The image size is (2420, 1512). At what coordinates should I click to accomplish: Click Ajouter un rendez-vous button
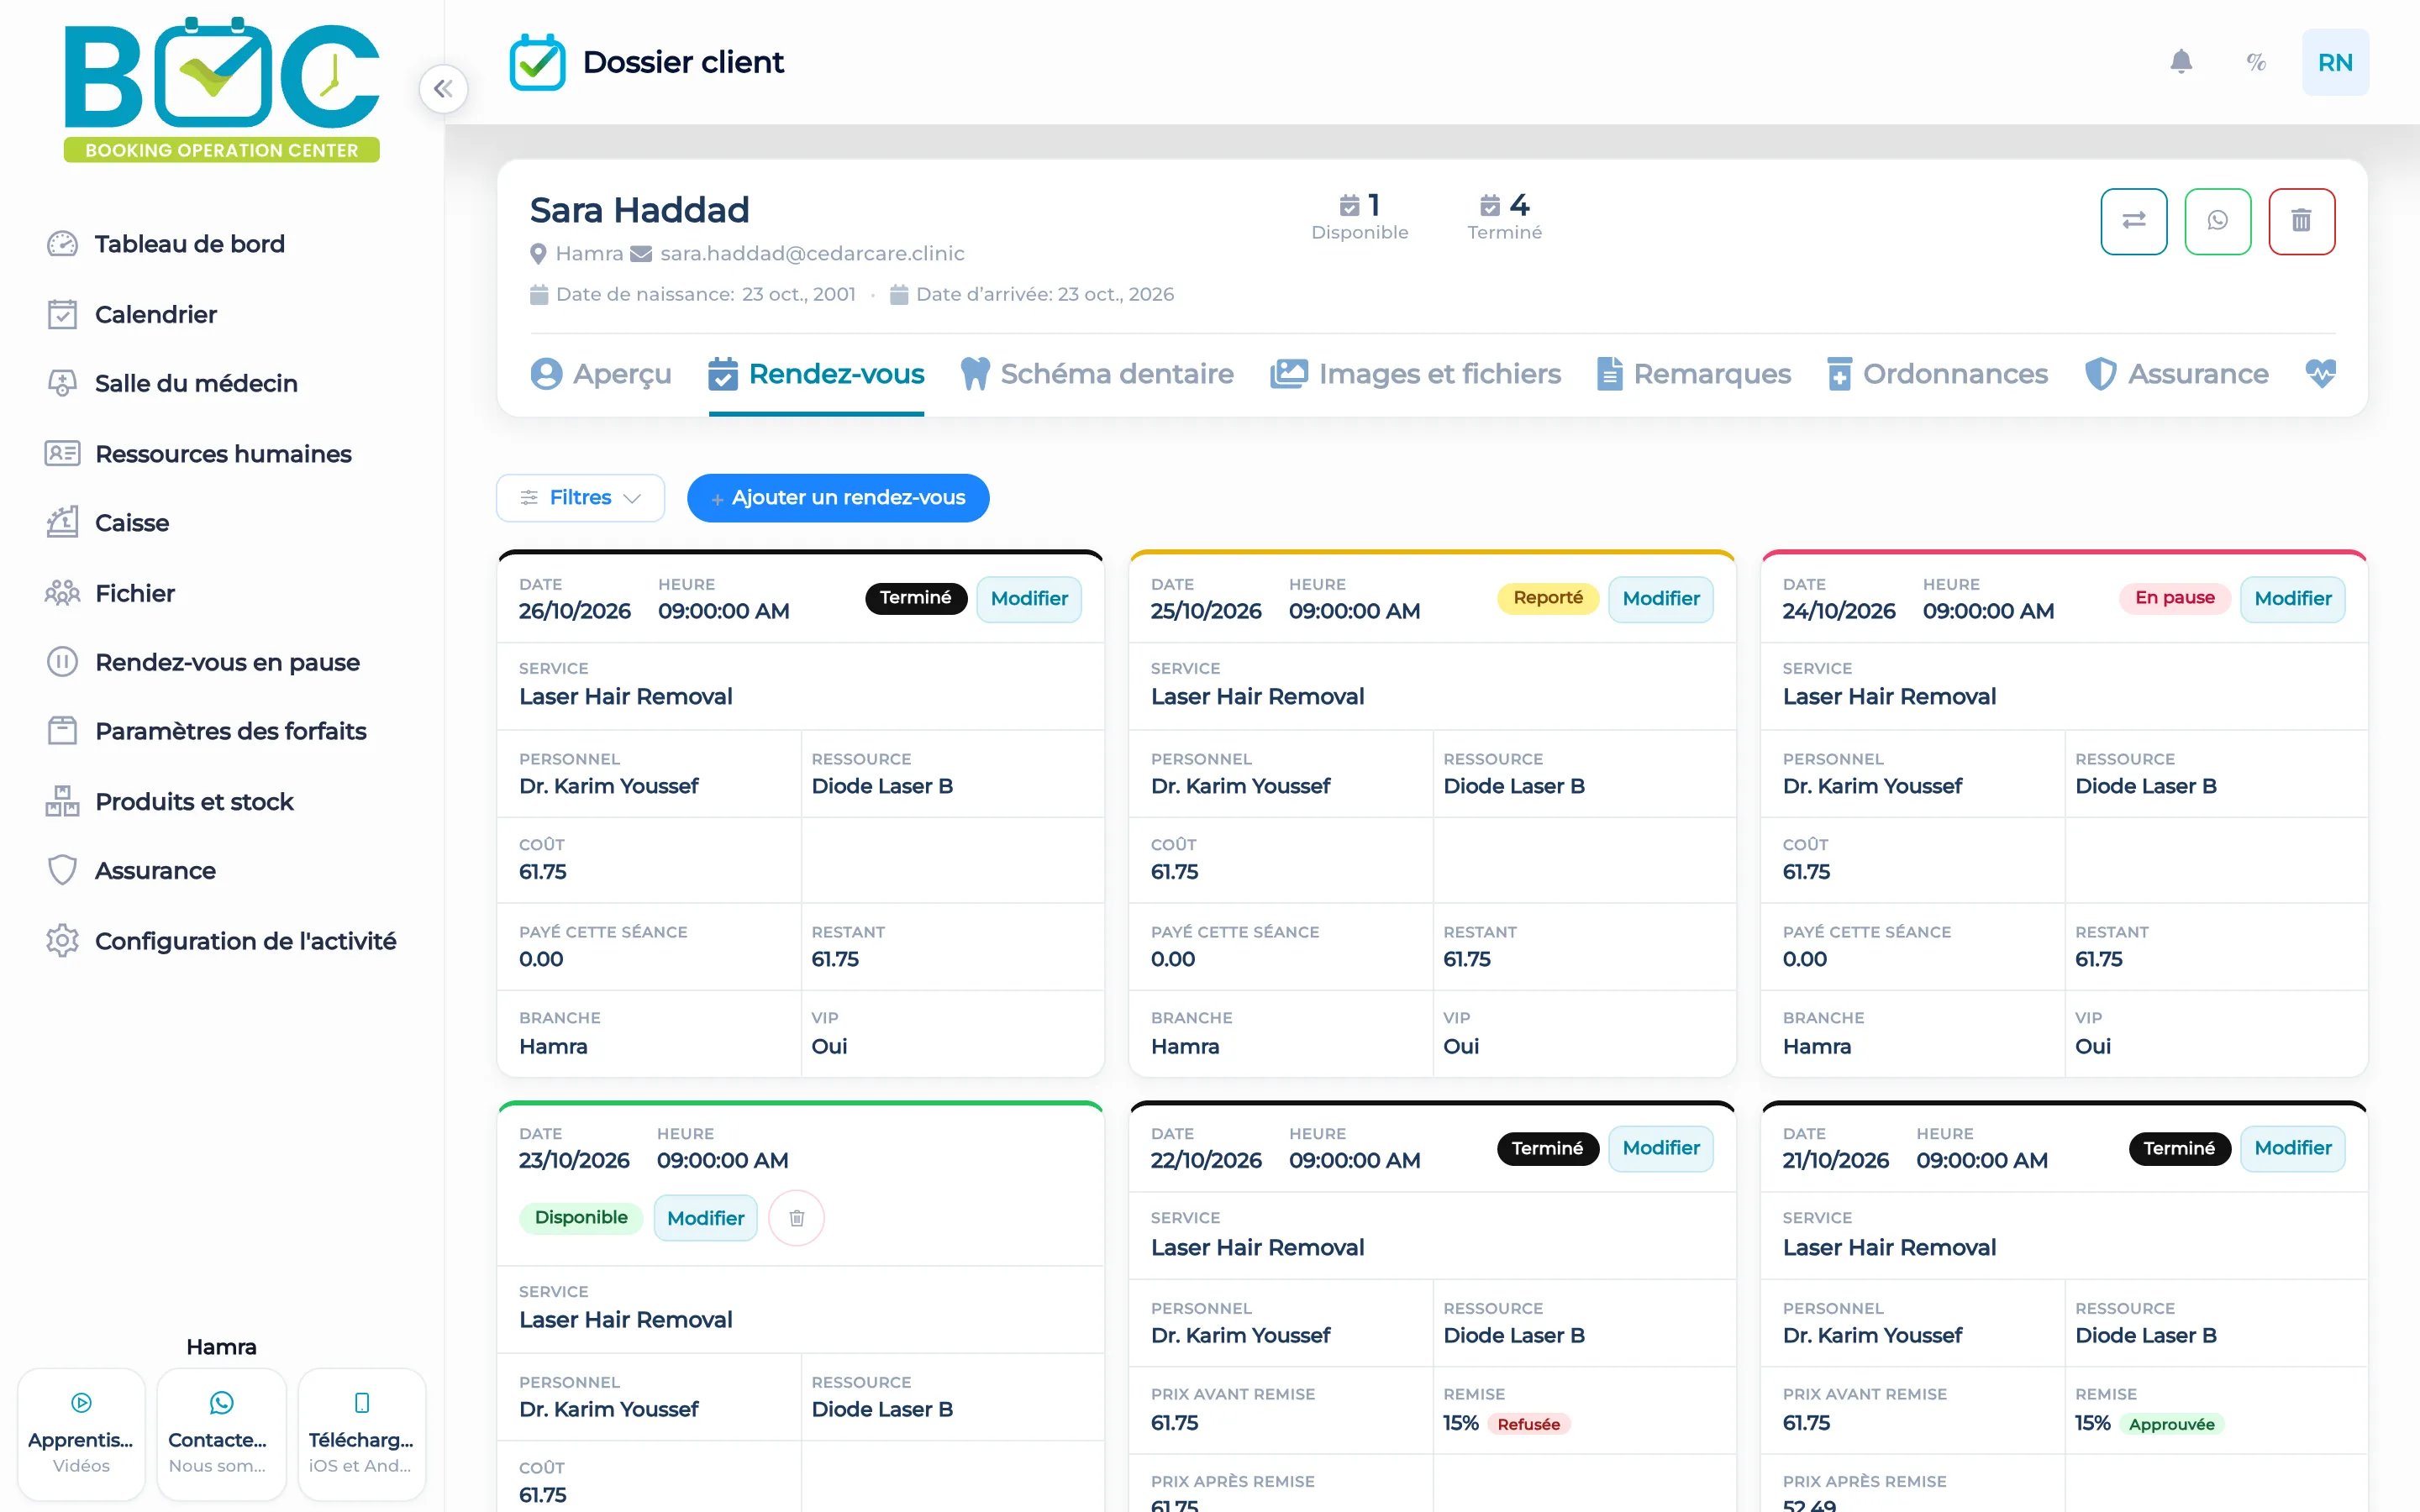point(838,498)
